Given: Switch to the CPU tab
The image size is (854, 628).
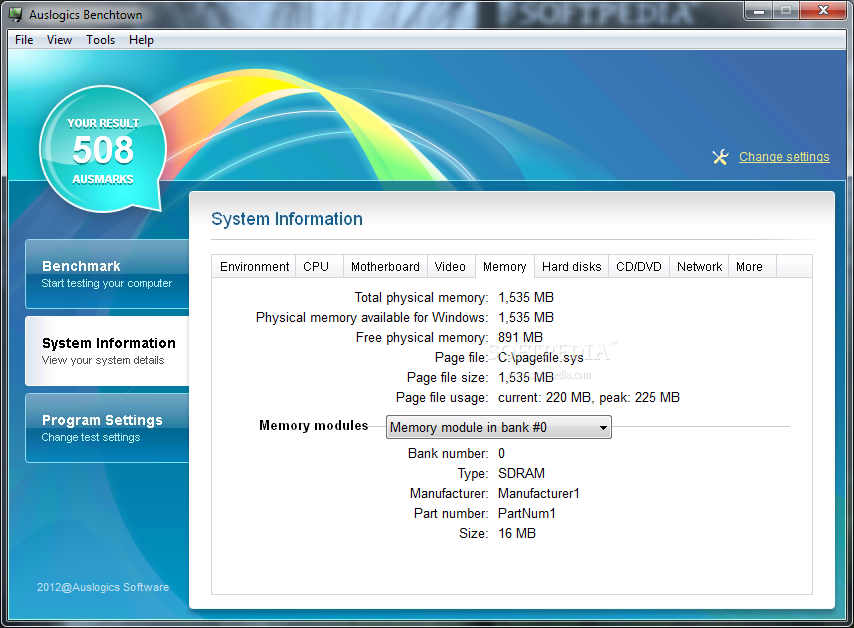Looking at the screenshot, I should pyautogui.click(x=319, y=266).
